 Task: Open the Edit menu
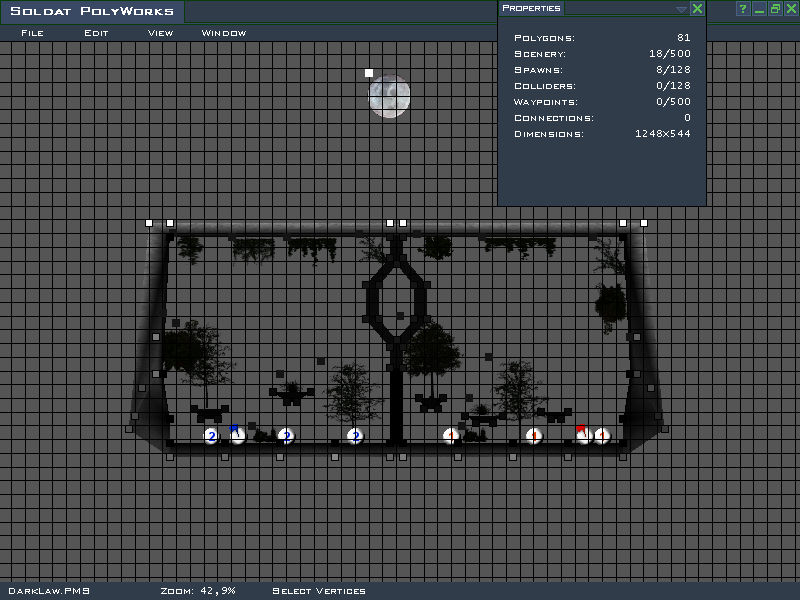pos(96,33)
